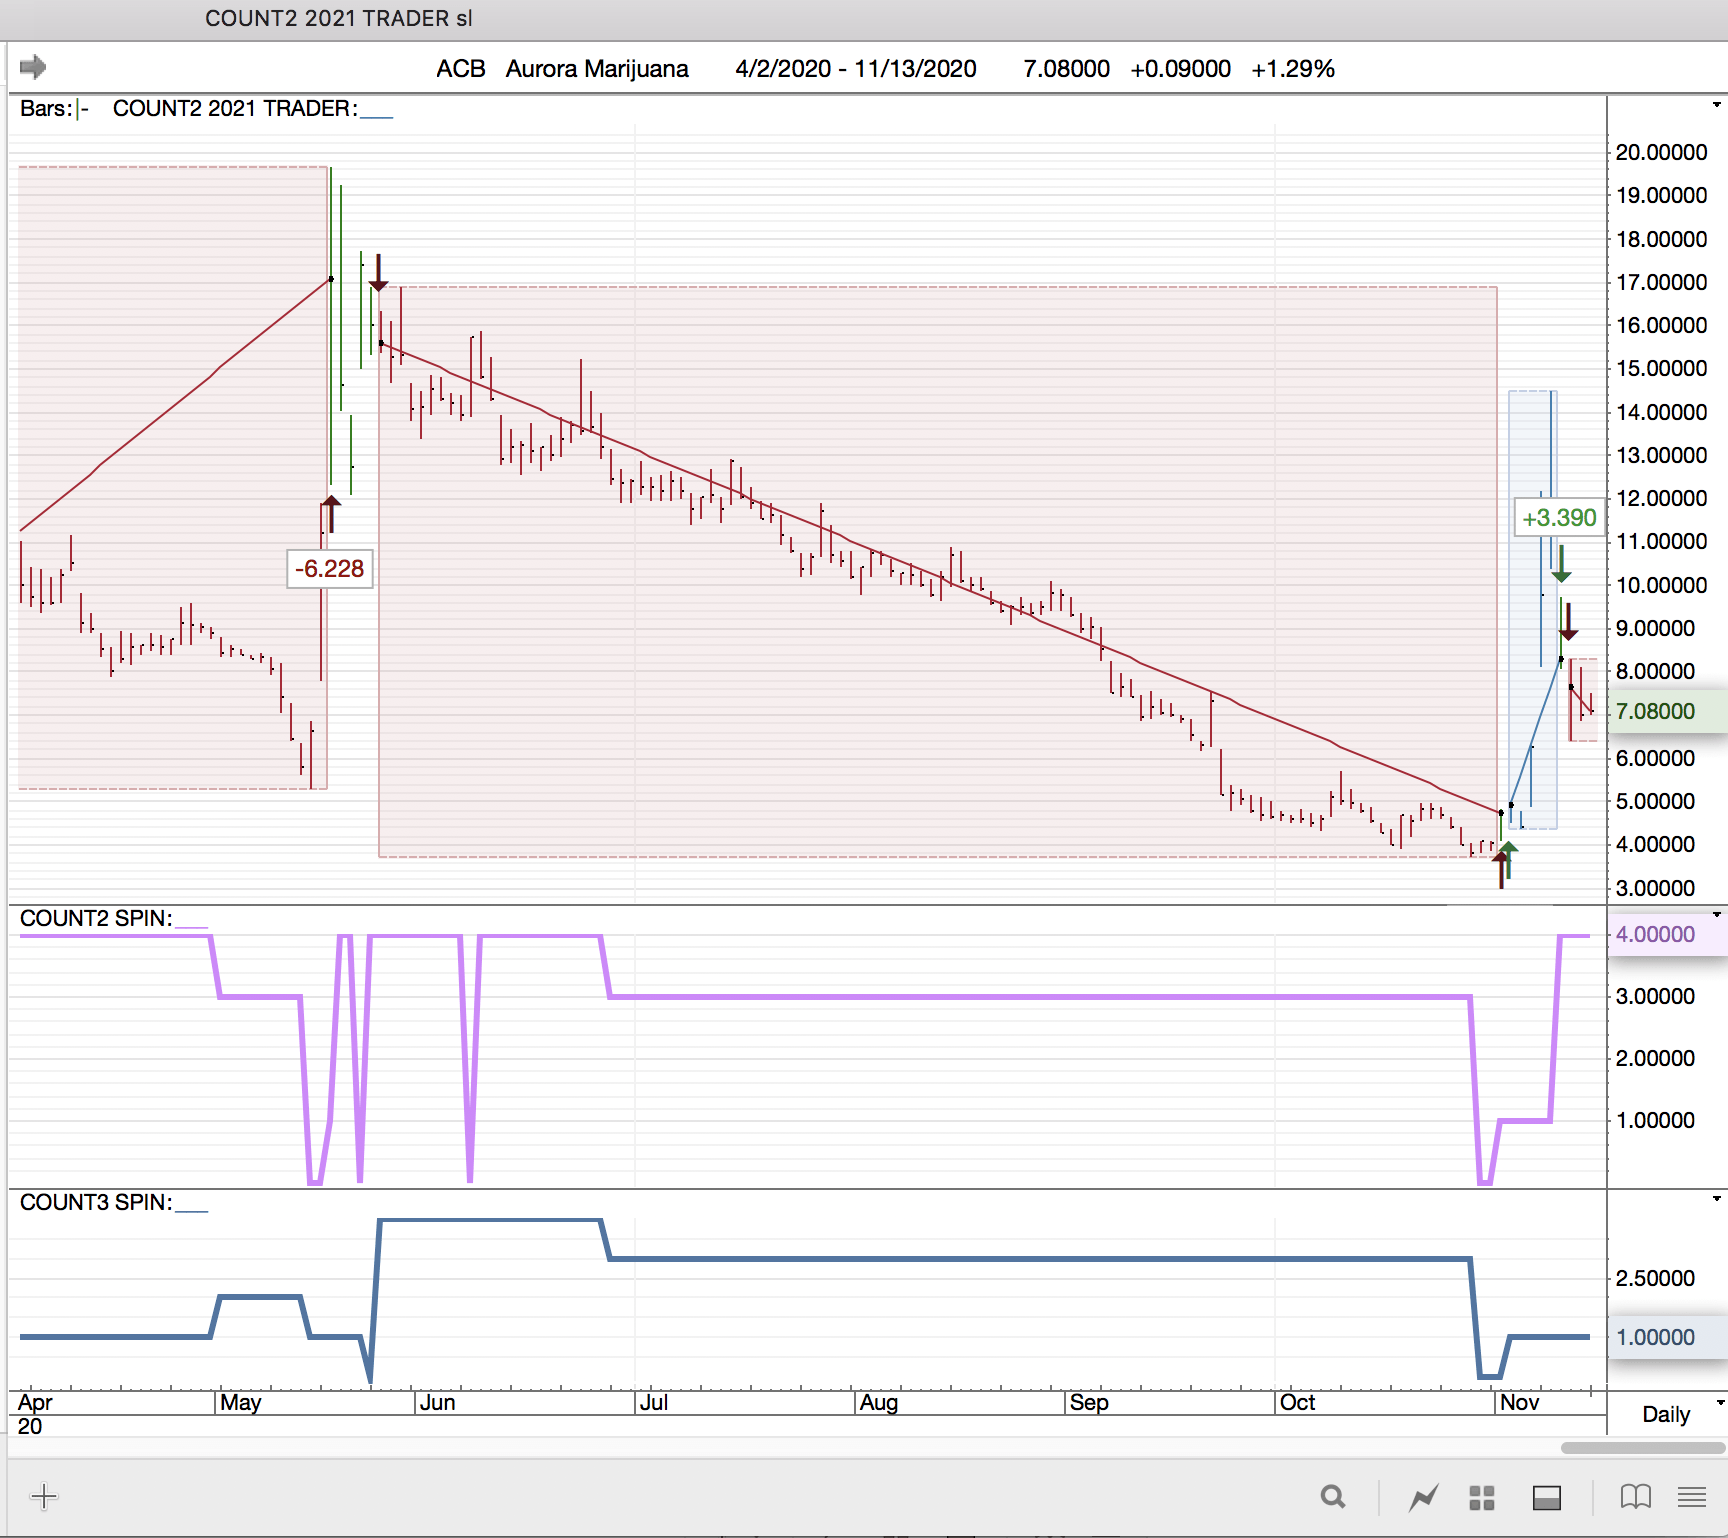
Task: Select the COUNT2 2021 TRADER legend label
Action: click(235, 109)
